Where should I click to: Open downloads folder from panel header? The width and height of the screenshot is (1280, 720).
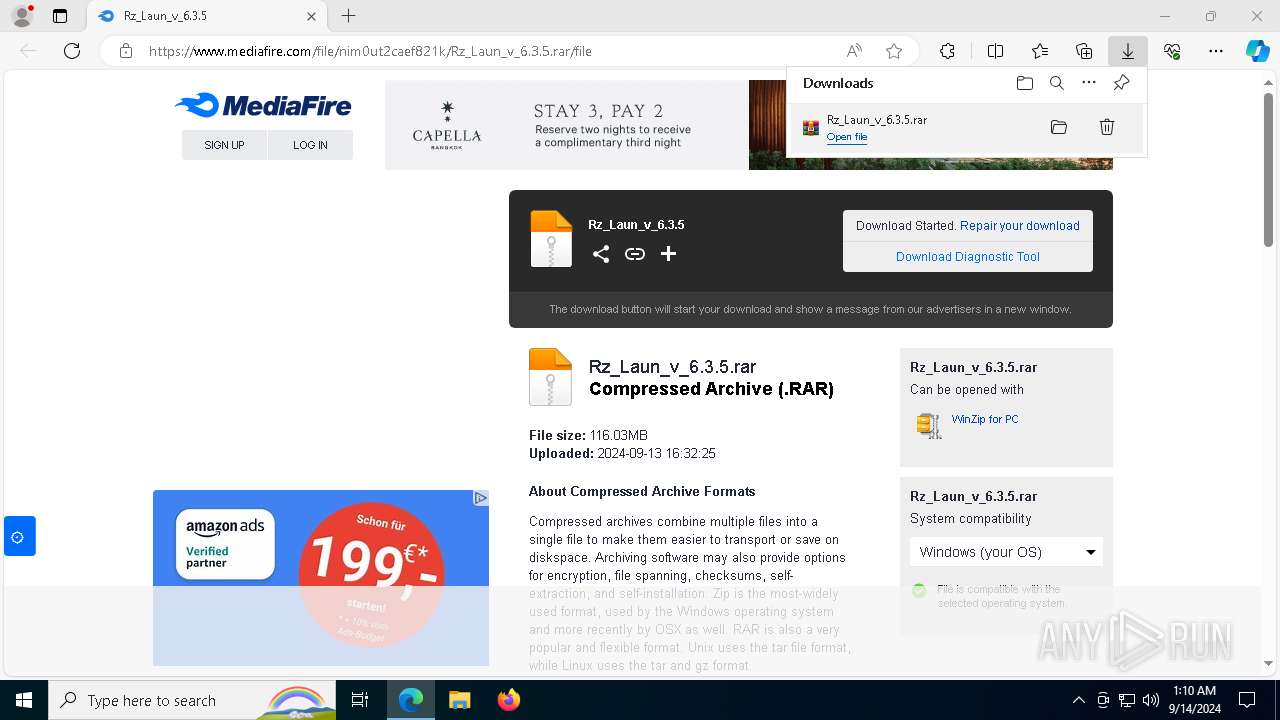point(1024,83)
